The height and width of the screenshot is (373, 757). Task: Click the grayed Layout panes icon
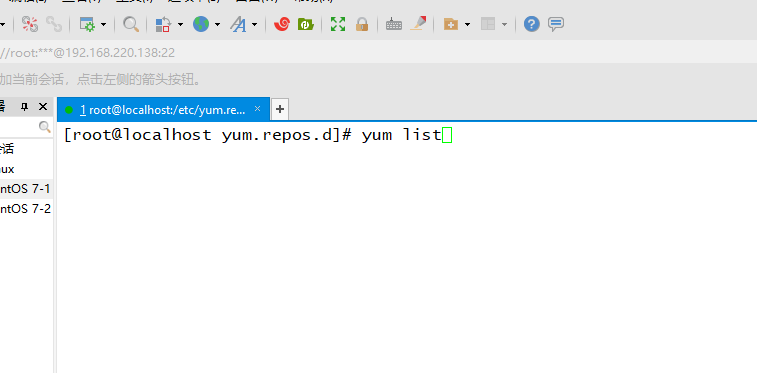488,24
